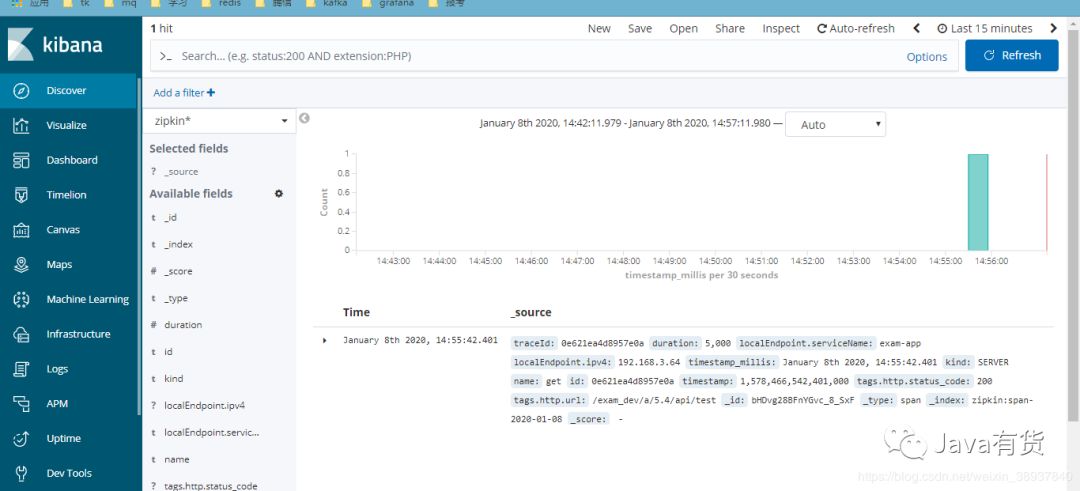1080x491 pixels.
Task: Expand the document row for 14:55:42.401
Action: click(x=325, y=340)
